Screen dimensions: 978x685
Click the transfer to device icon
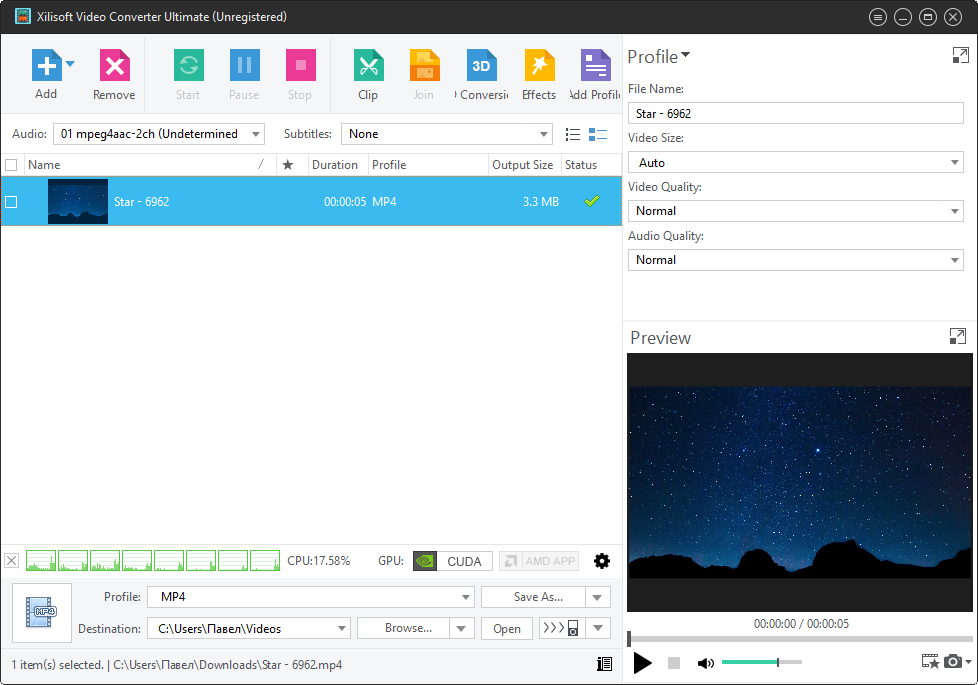coord(562,628)
